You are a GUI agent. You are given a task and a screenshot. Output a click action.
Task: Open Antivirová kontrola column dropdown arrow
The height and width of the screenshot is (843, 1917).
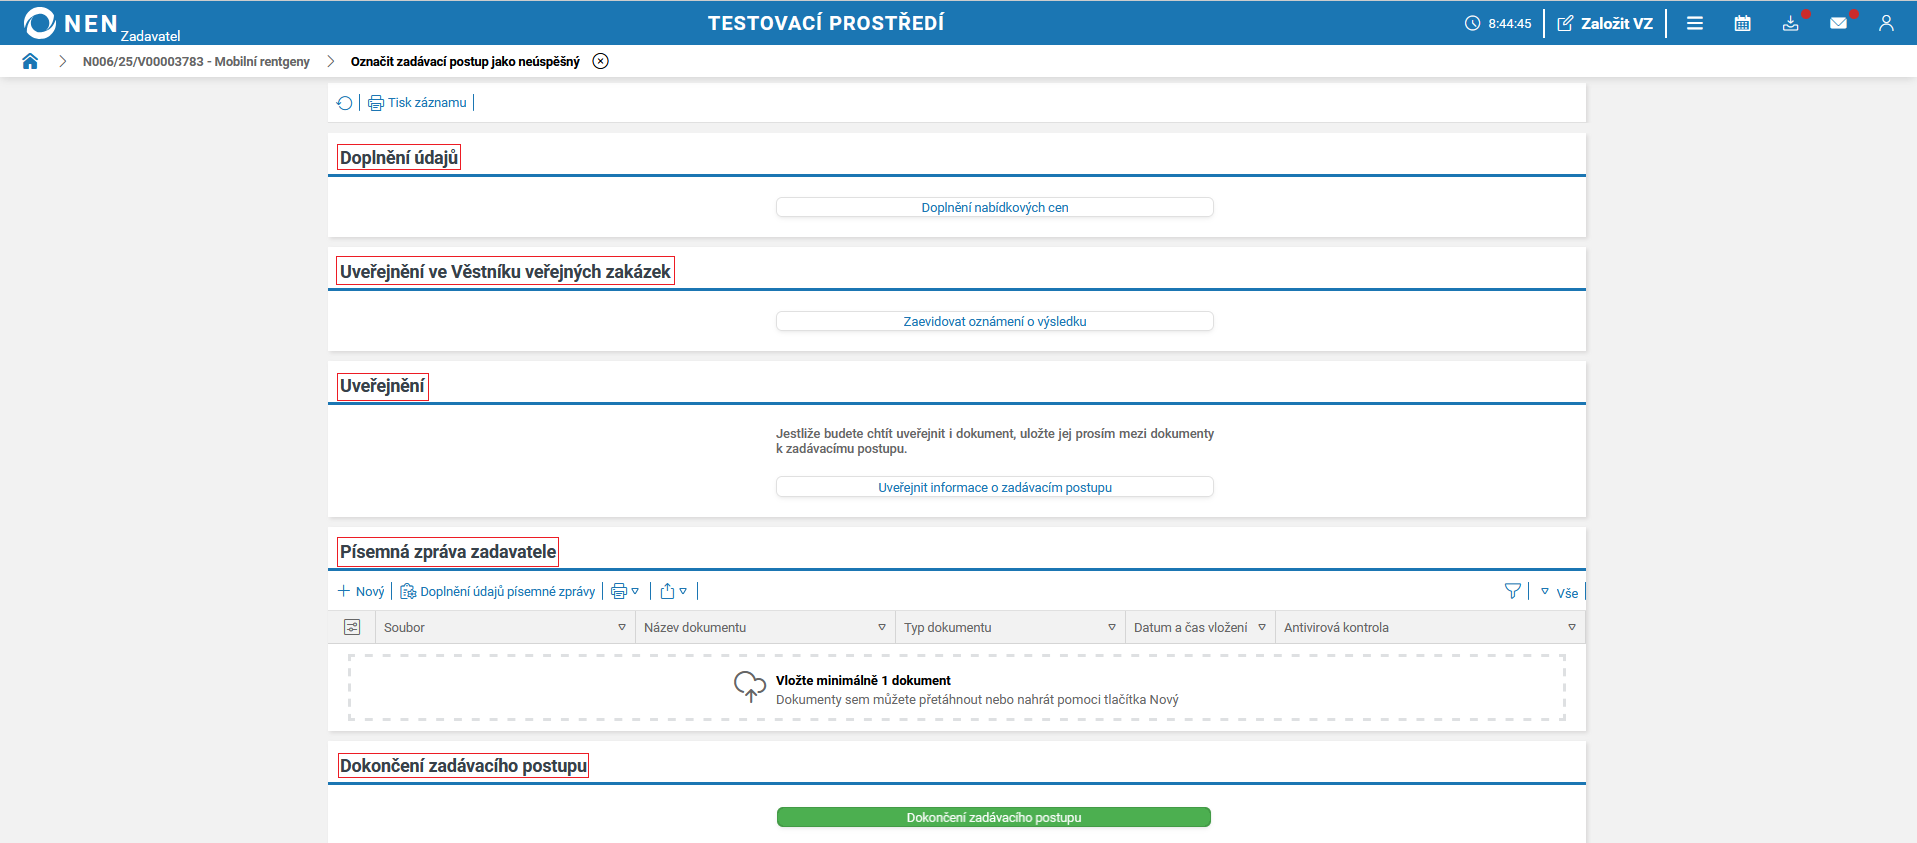[1572, 627]
